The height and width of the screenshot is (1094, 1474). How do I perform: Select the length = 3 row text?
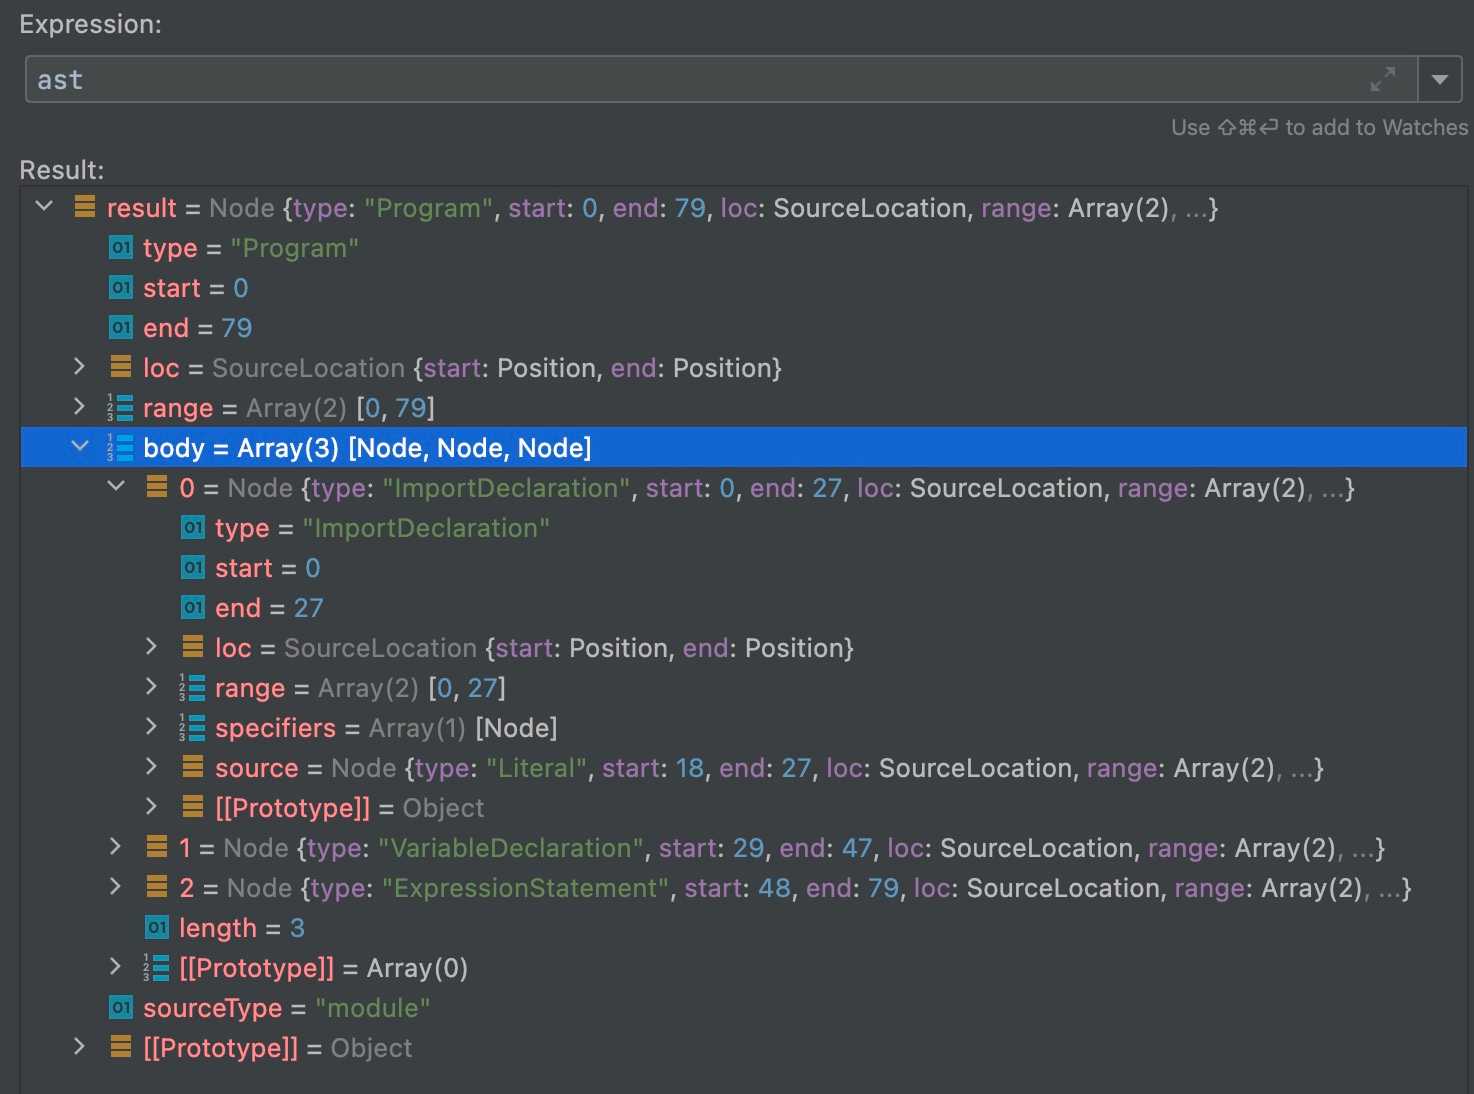pyautogui.click(x=242, y=928)
